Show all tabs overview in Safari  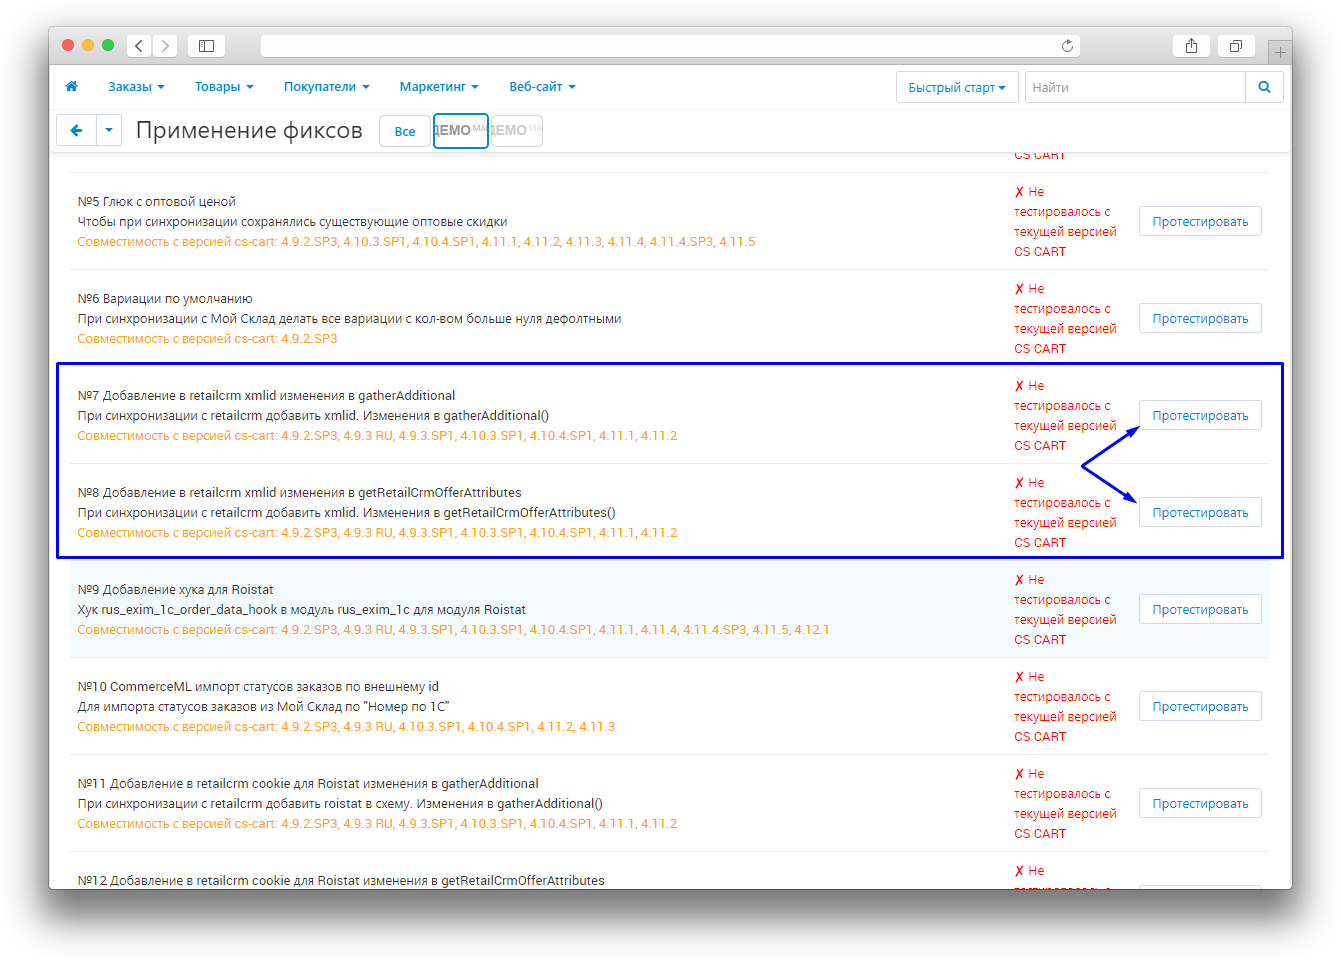point(1236,46)
